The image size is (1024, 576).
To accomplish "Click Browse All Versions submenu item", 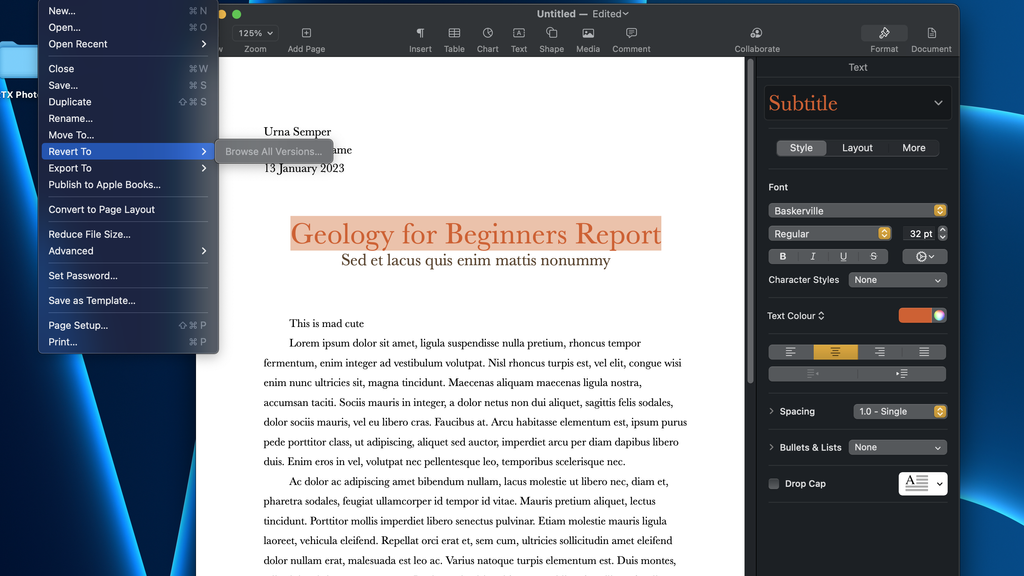I will point(273,152).
